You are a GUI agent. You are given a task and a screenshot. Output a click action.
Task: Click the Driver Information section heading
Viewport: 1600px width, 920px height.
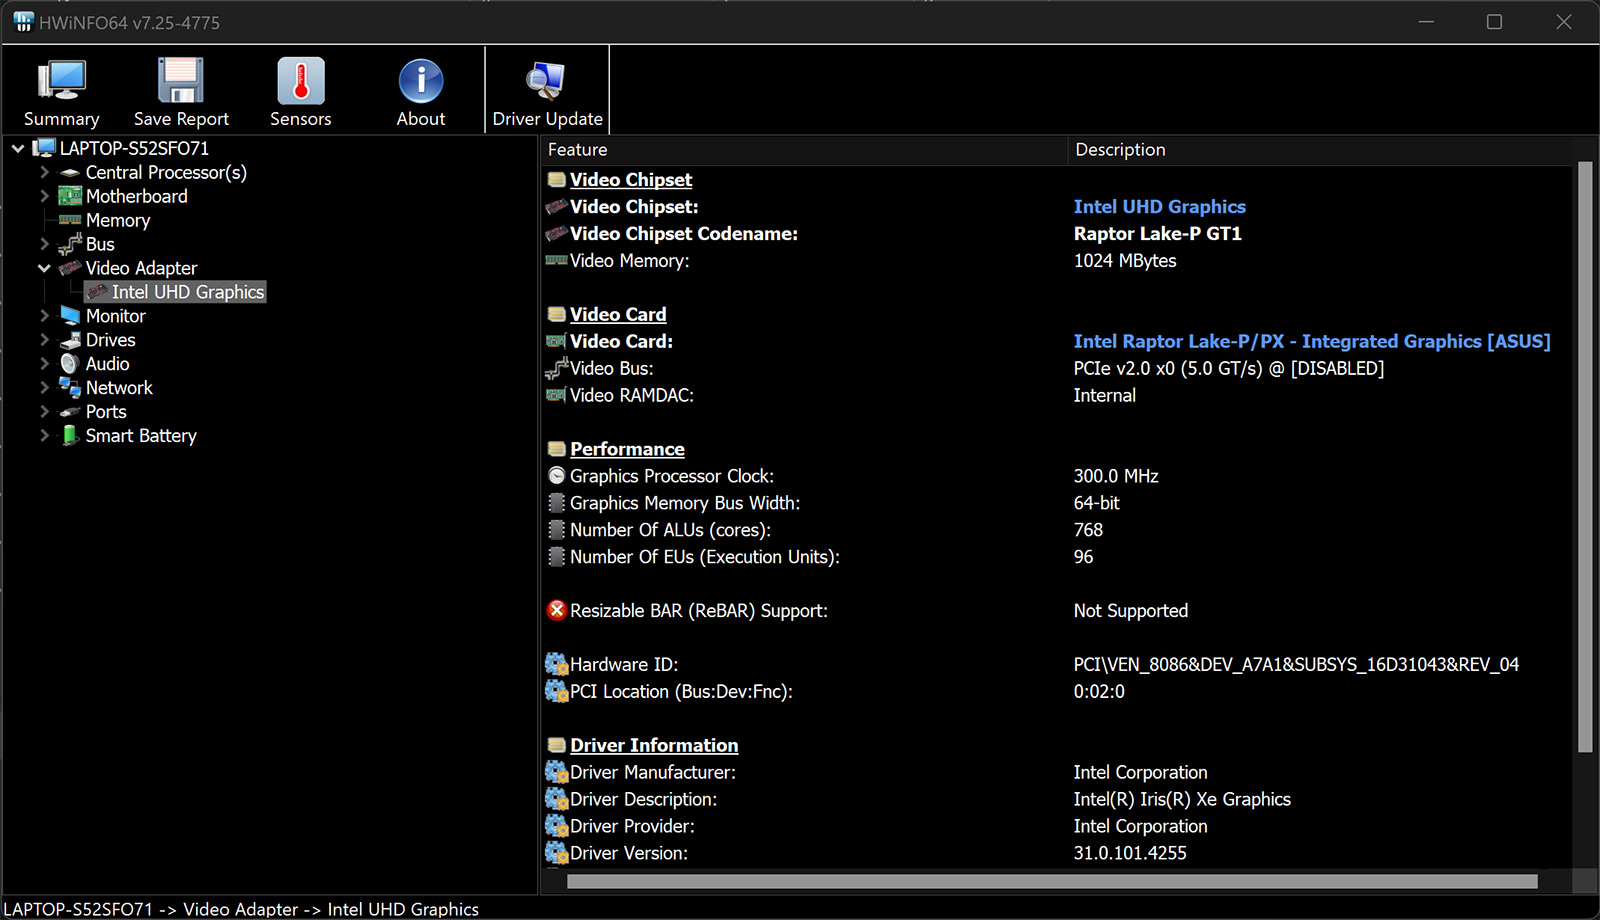654,745
